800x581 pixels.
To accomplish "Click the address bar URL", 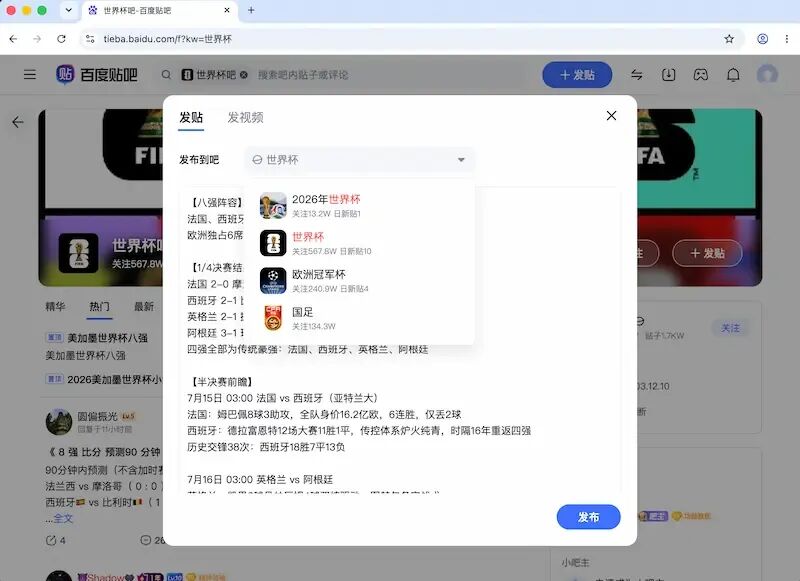I will 167,39.
